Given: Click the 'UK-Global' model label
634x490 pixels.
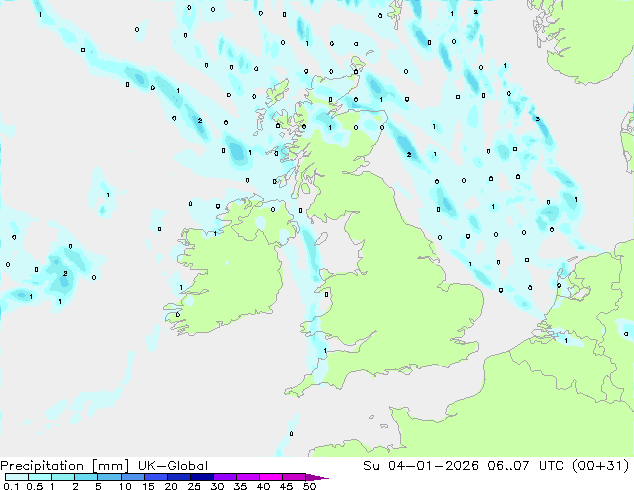Looking at the screenshot, I should 173,466.
